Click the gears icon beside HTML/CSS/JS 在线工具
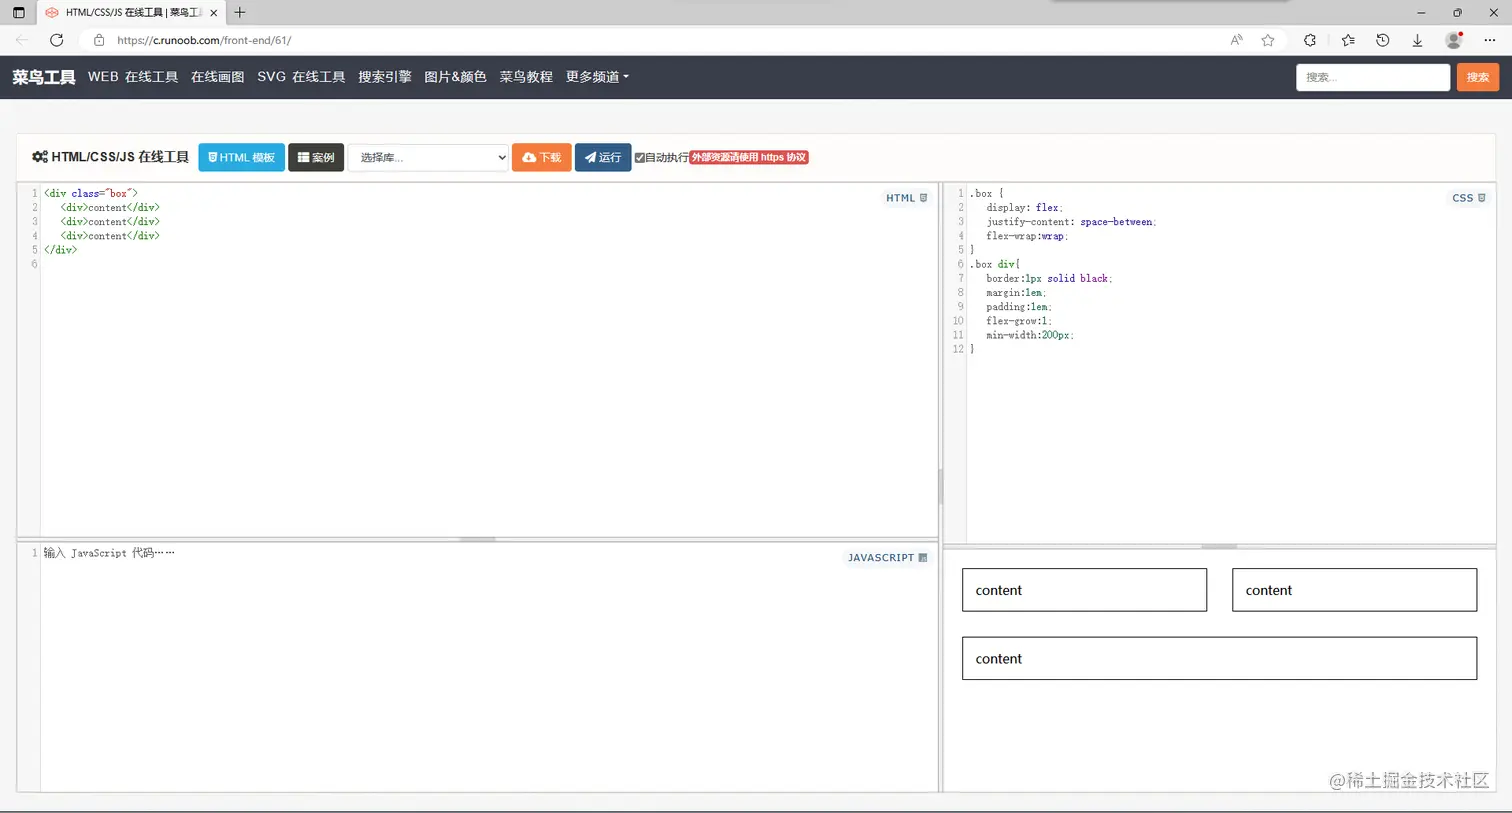The image size is (1512, 813). pyautogui.click(x=40, y=157)
